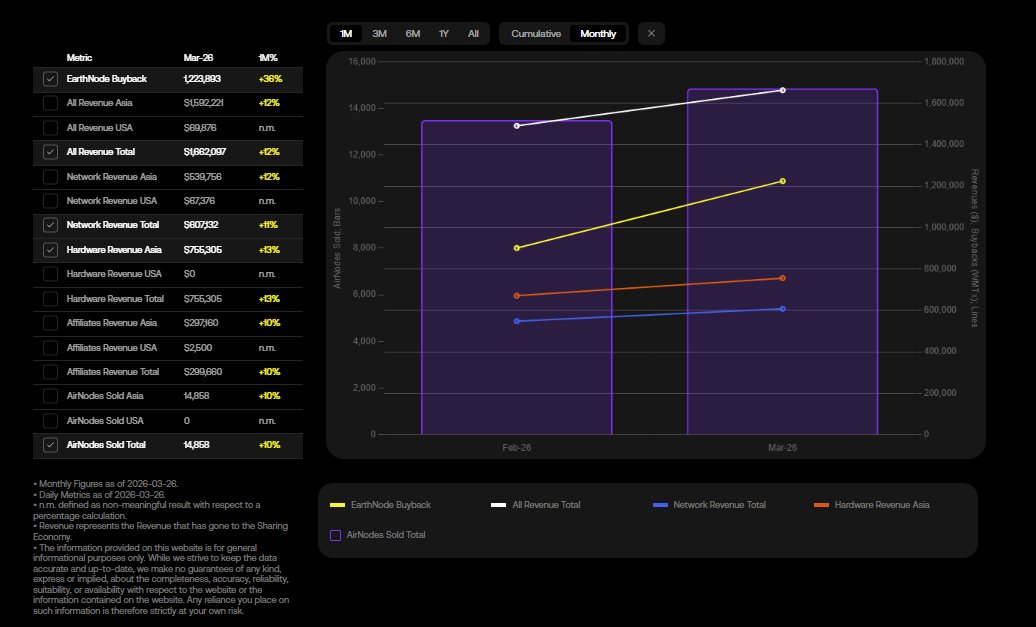Enable the AirNodes Sold Asia checkbox
This screenshot has width=1036, height=627.
(x=50, y=396)
